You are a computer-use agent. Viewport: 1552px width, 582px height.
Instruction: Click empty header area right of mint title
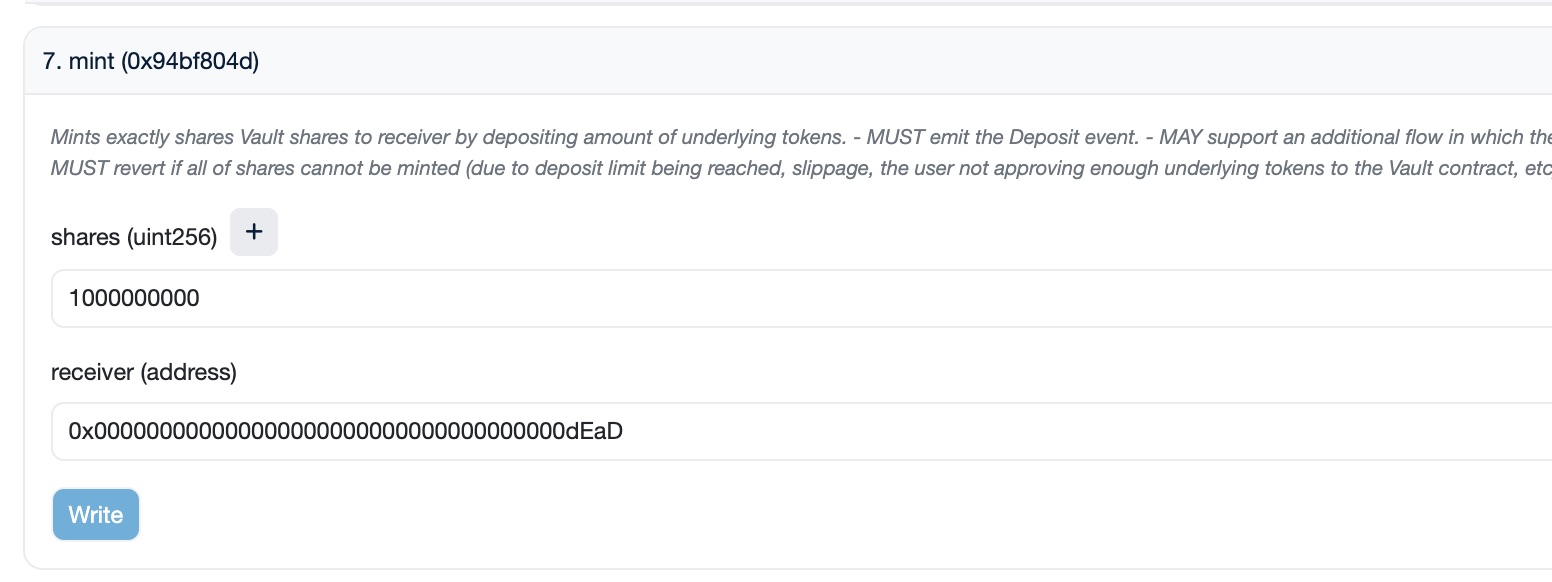(800, 61)
